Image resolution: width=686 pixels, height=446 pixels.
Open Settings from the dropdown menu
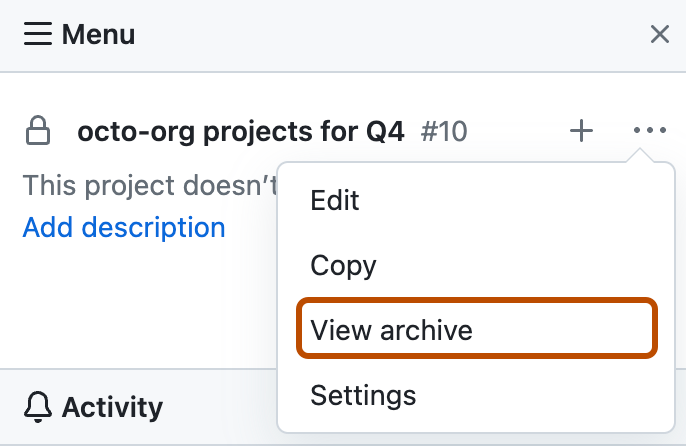[363, 394]
